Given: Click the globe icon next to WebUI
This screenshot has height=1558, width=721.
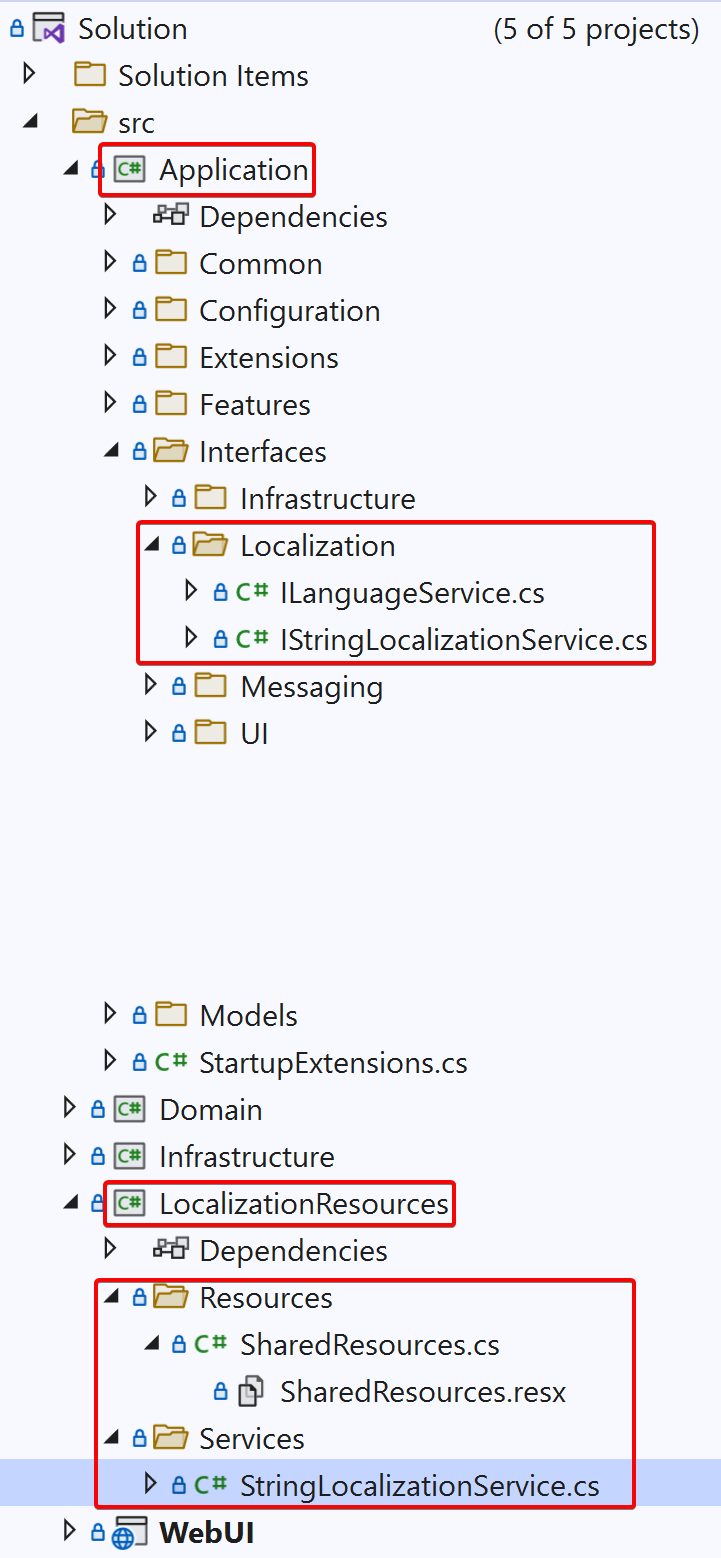Looking at the screenshot, I should (130, 1531).
